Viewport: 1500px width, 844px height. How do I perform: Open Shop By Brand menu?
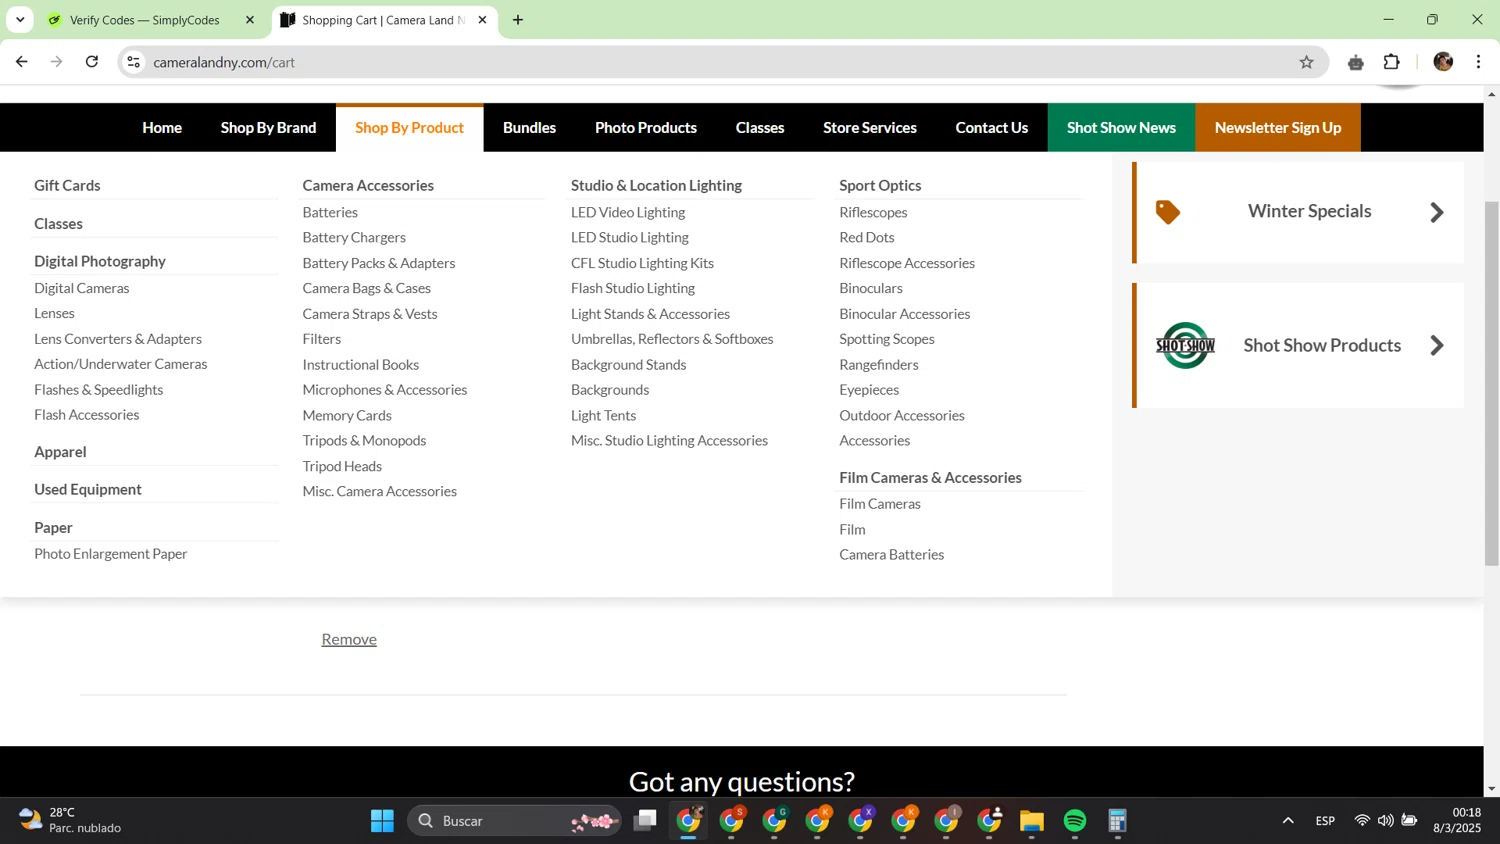(268, 128)
